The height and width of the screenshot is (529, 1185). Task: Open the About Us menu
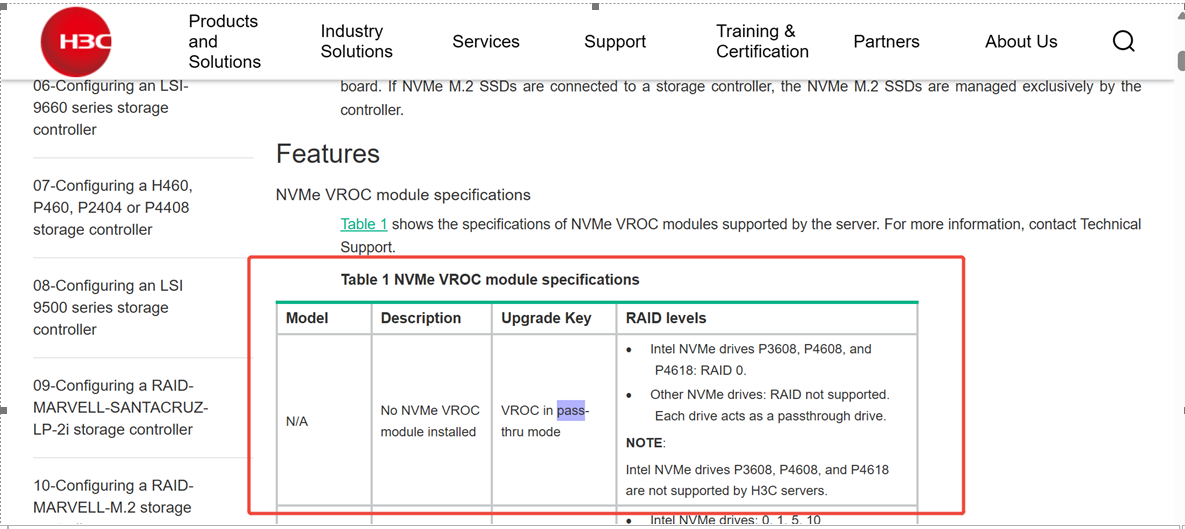click(1021, 42)
